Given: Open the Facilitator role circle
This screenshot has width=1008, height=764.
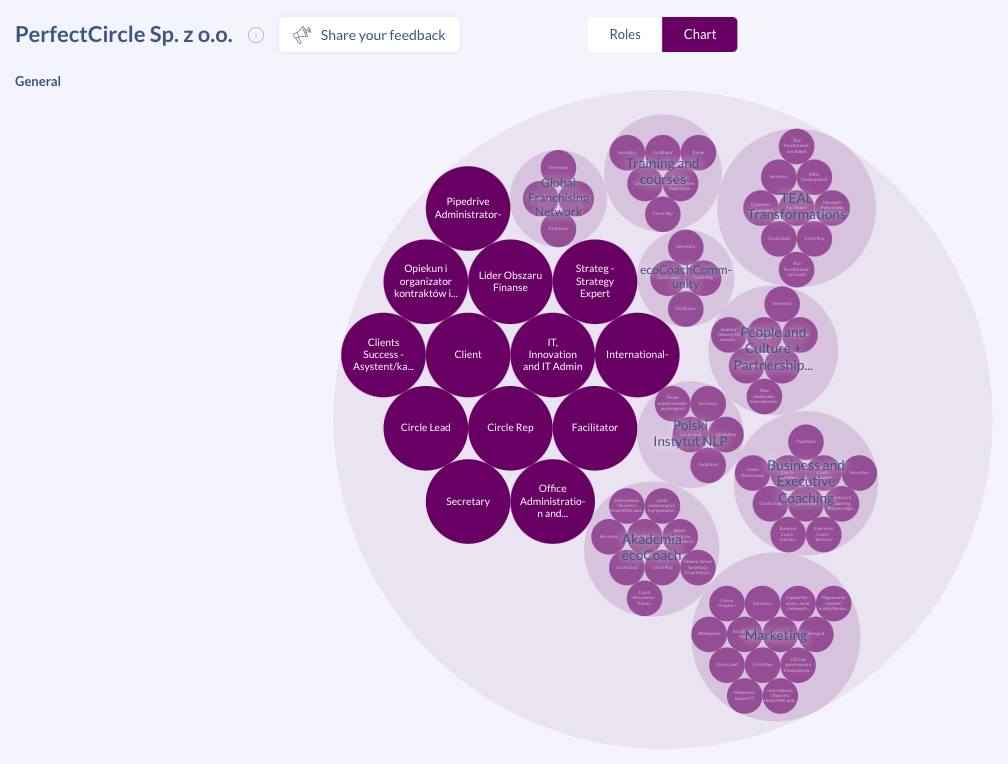Looking at the screenshot, I should point(595,428).
